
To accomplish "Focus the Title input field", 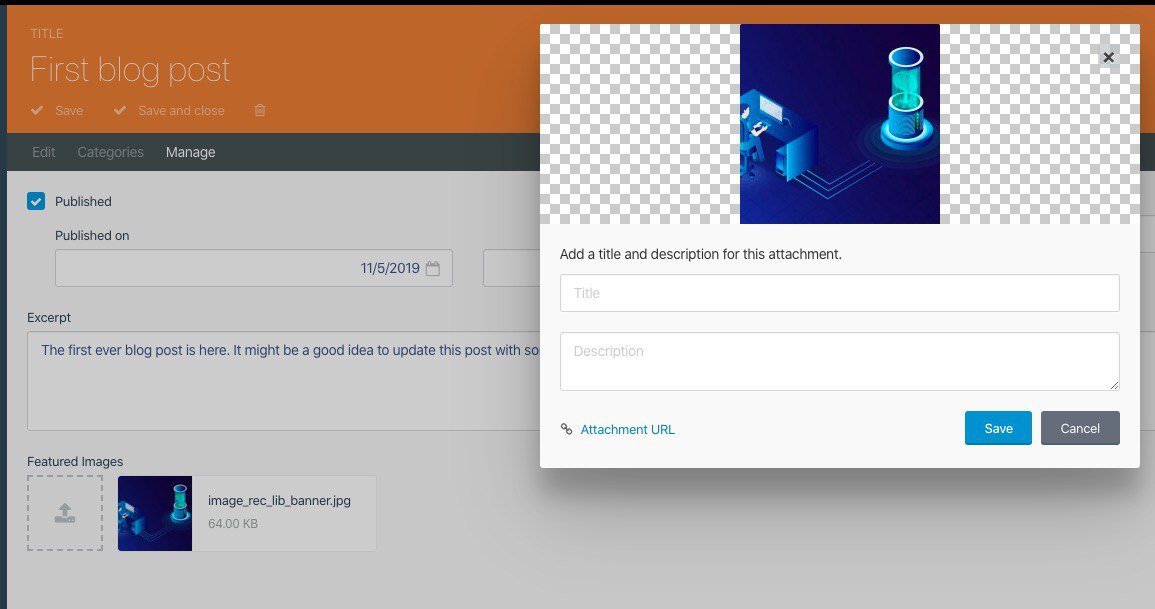I will pyautogui.click(x=840, y=293).
